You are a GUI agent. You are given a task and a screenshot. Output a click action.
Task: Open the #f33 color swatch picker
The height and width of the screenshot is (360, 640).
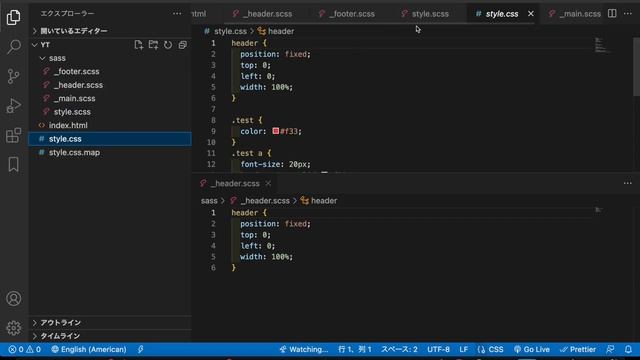[276, 131]
